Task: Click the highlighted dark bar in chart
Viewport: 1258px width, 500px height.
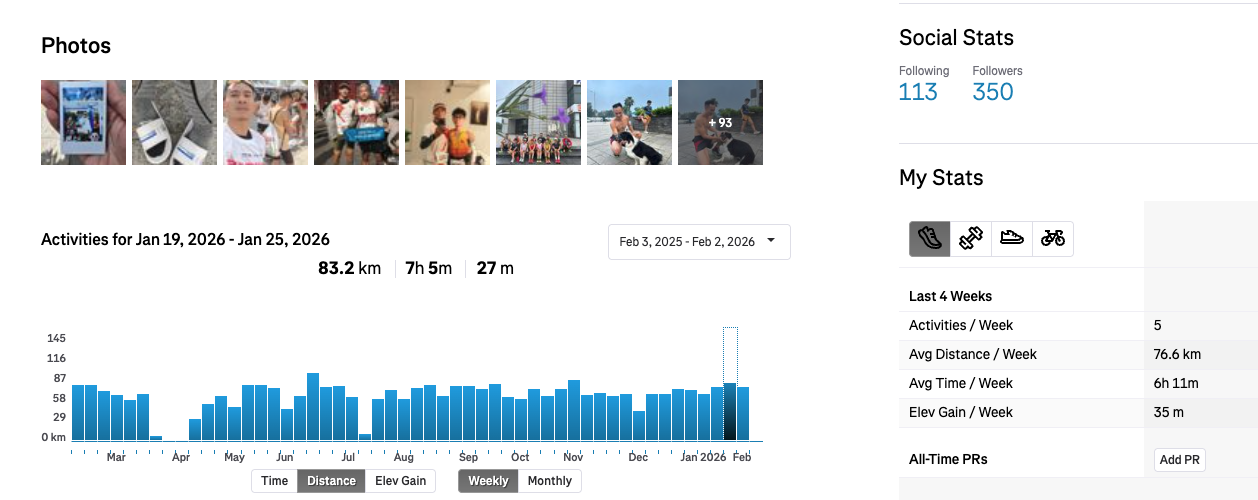Action: click(x=730, y=412)
